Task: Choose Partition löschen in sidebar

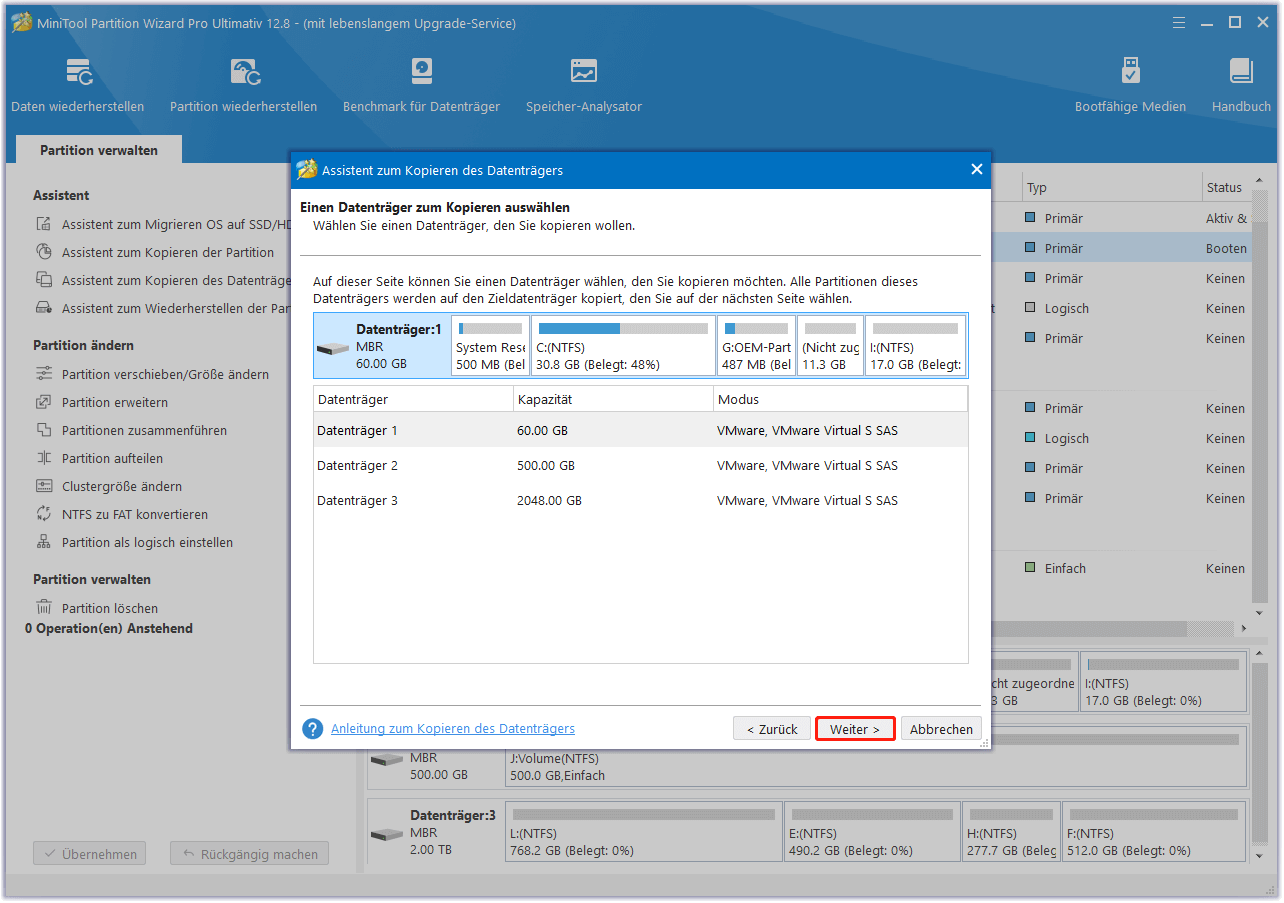Action: tap(110, 608)
